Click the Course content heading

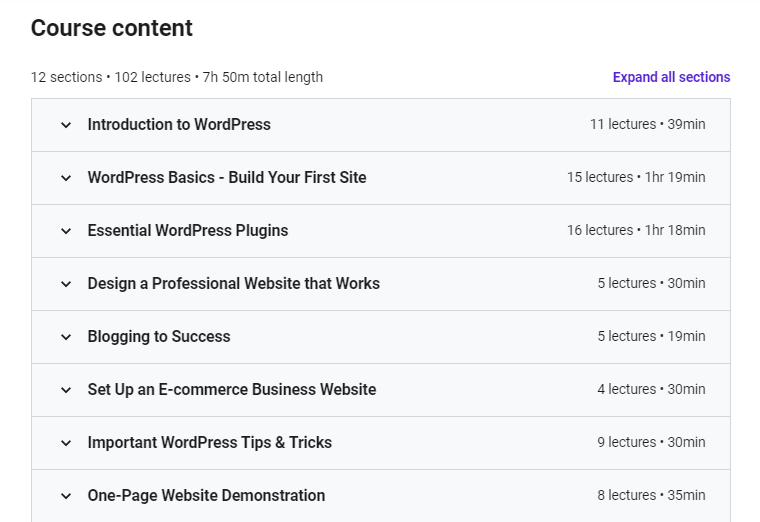coord(112,28)
